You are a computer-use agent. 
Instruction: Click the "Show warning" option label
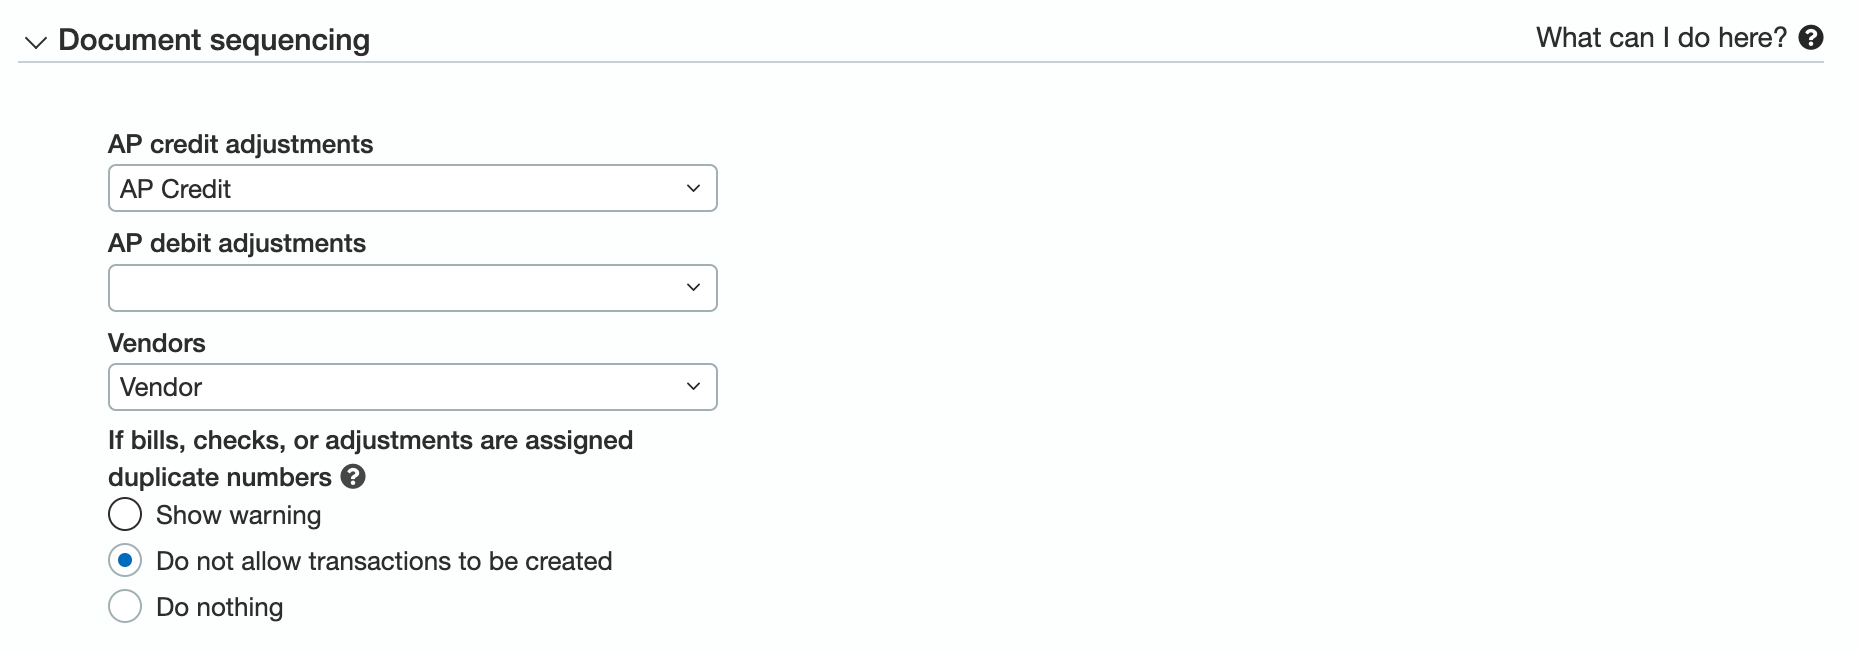[239, 515]
